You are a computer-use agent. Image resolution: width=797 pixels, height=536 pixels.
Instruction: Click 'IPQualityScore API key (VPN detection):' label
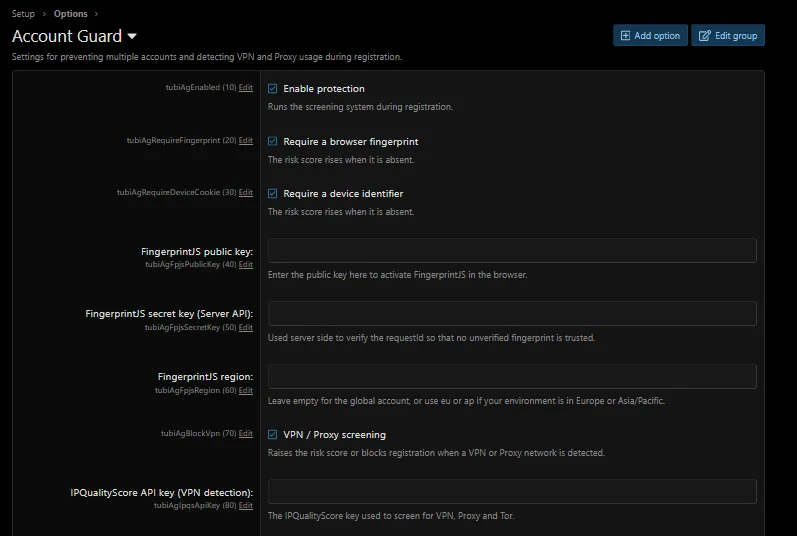tap(162, 492)
